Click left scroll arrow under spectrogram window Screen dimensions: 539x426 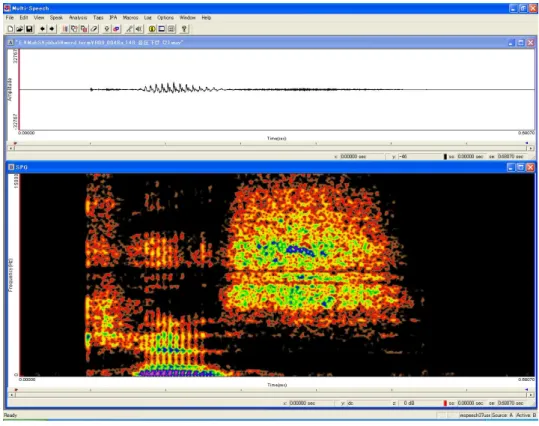point(11,395)
